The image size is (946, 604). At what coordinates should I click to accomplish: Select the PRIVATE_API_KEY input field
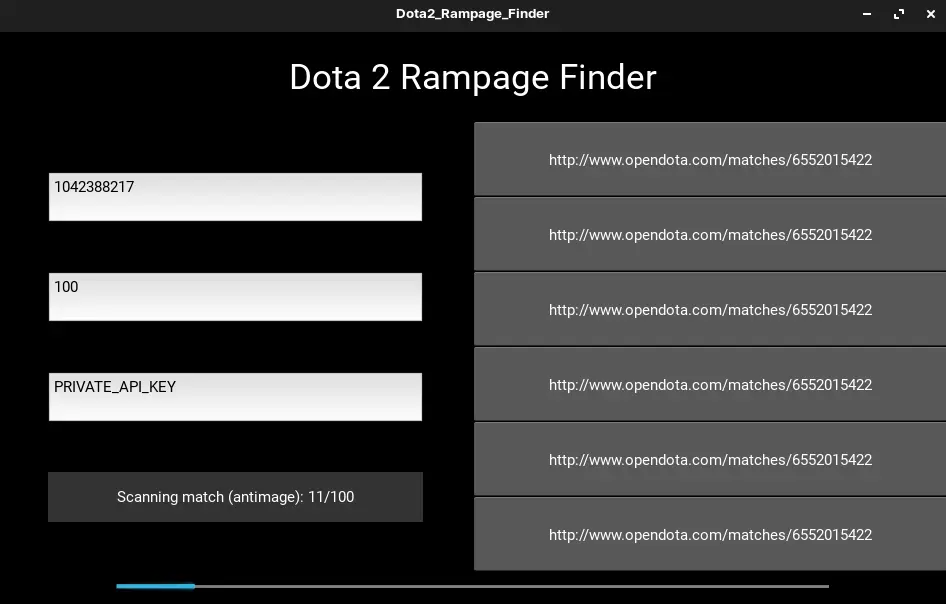tap(235, 397)
